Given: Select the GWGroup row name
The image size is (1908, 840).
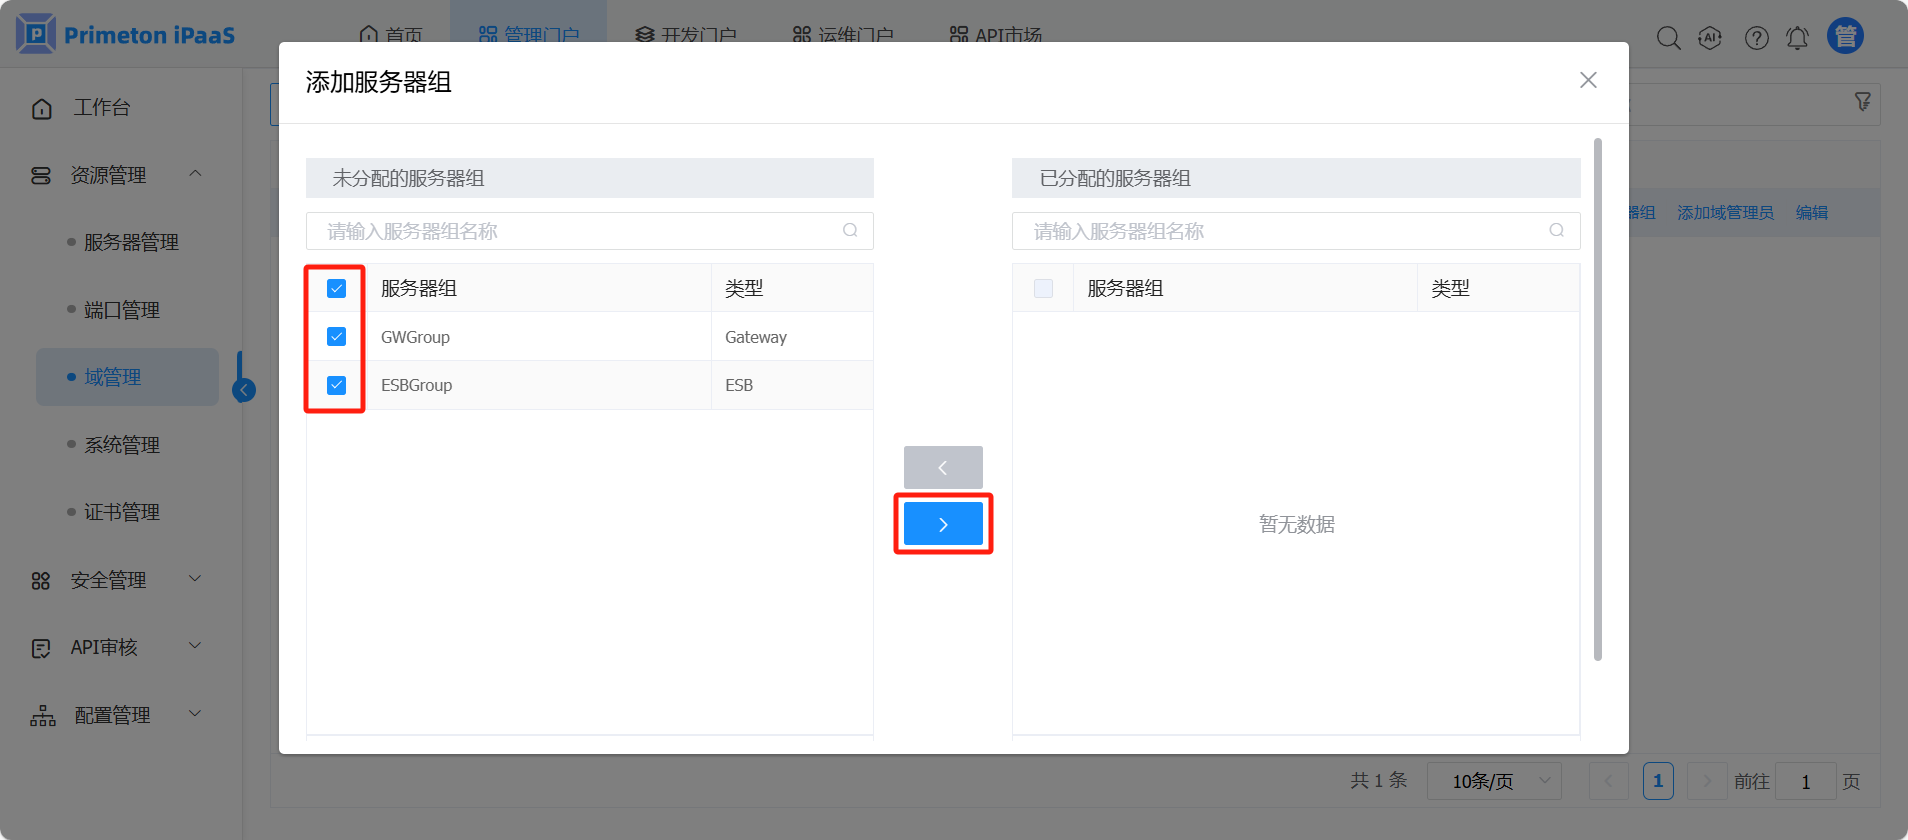Looking at the screenshot, I should (415, 337).
